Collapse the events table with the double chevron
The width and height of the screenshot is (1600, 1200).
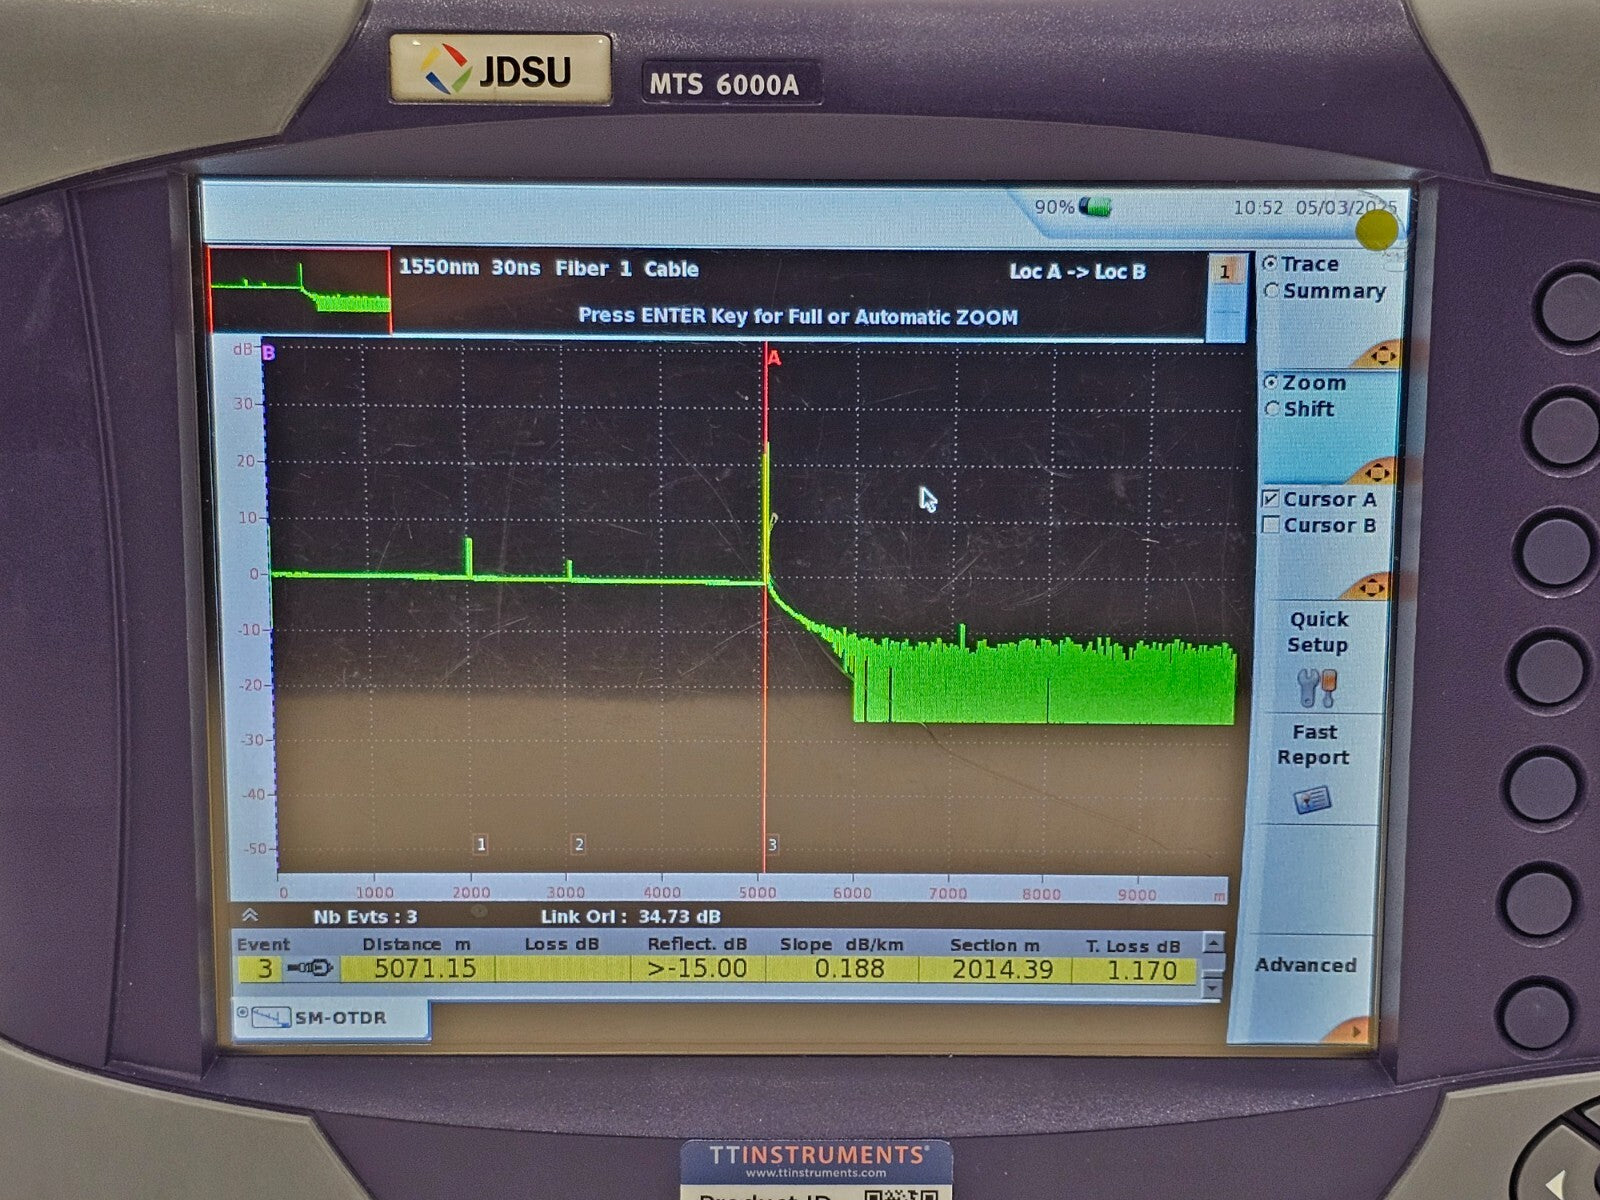tap(250, 914)
